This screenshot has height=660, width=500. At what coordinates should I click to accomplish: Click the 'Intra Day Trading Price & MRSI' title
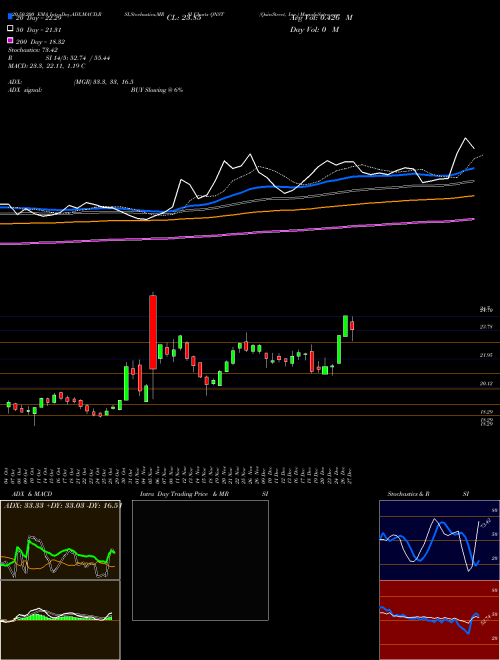(204, 494)
